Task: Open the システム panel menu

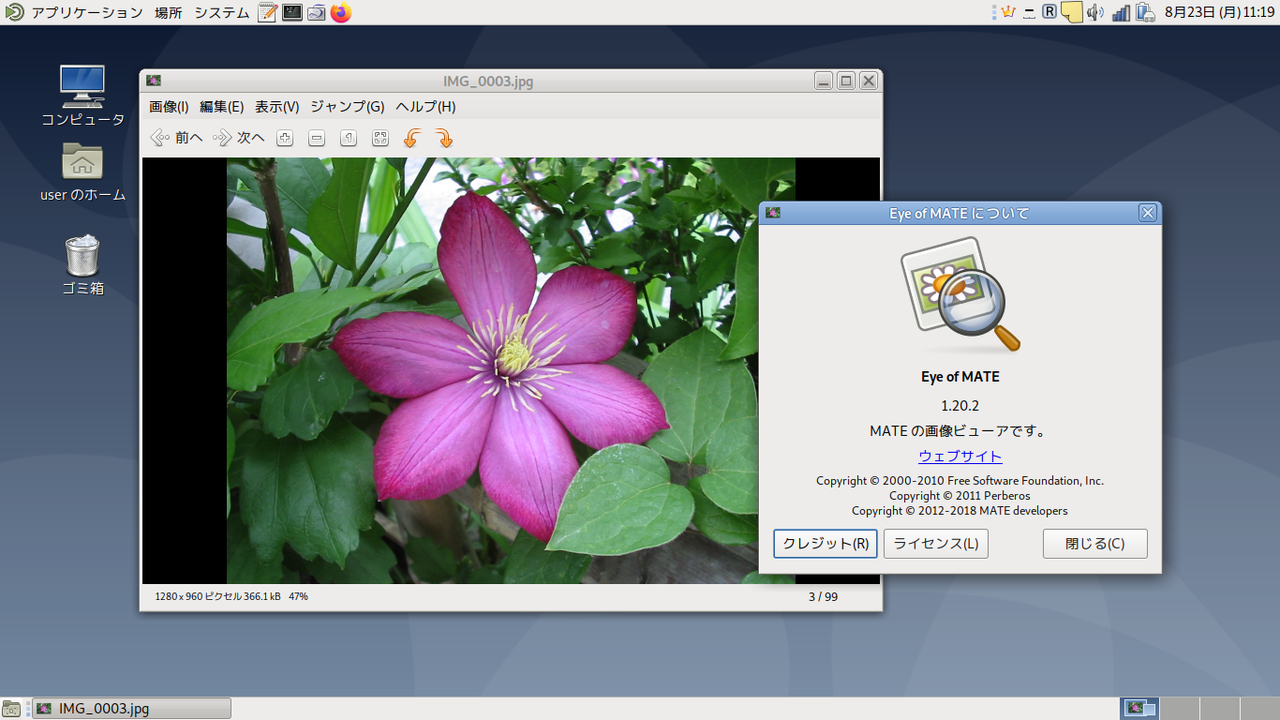Action: click(222, 13)
